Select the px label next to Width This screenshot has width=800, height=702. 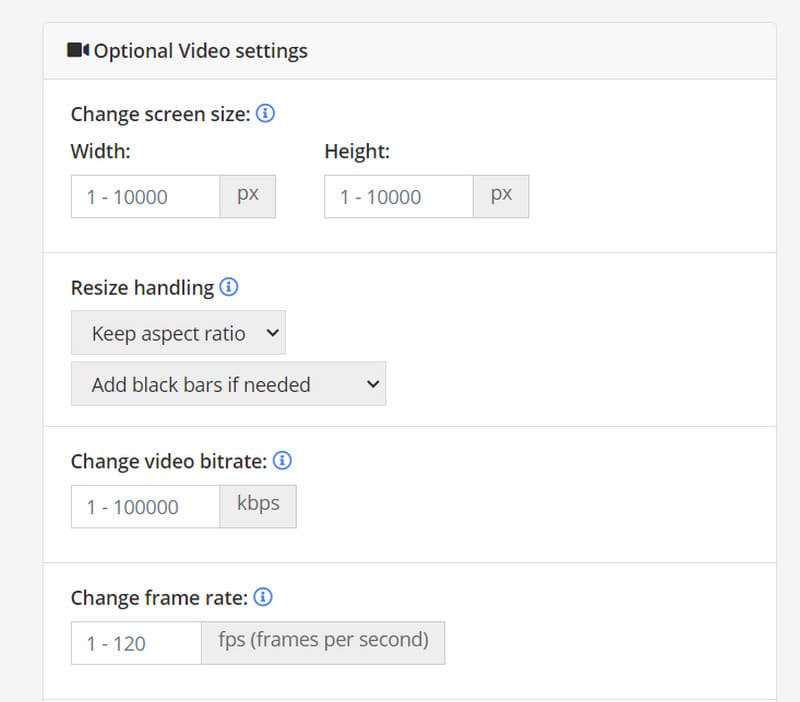[x=247, y=196]
